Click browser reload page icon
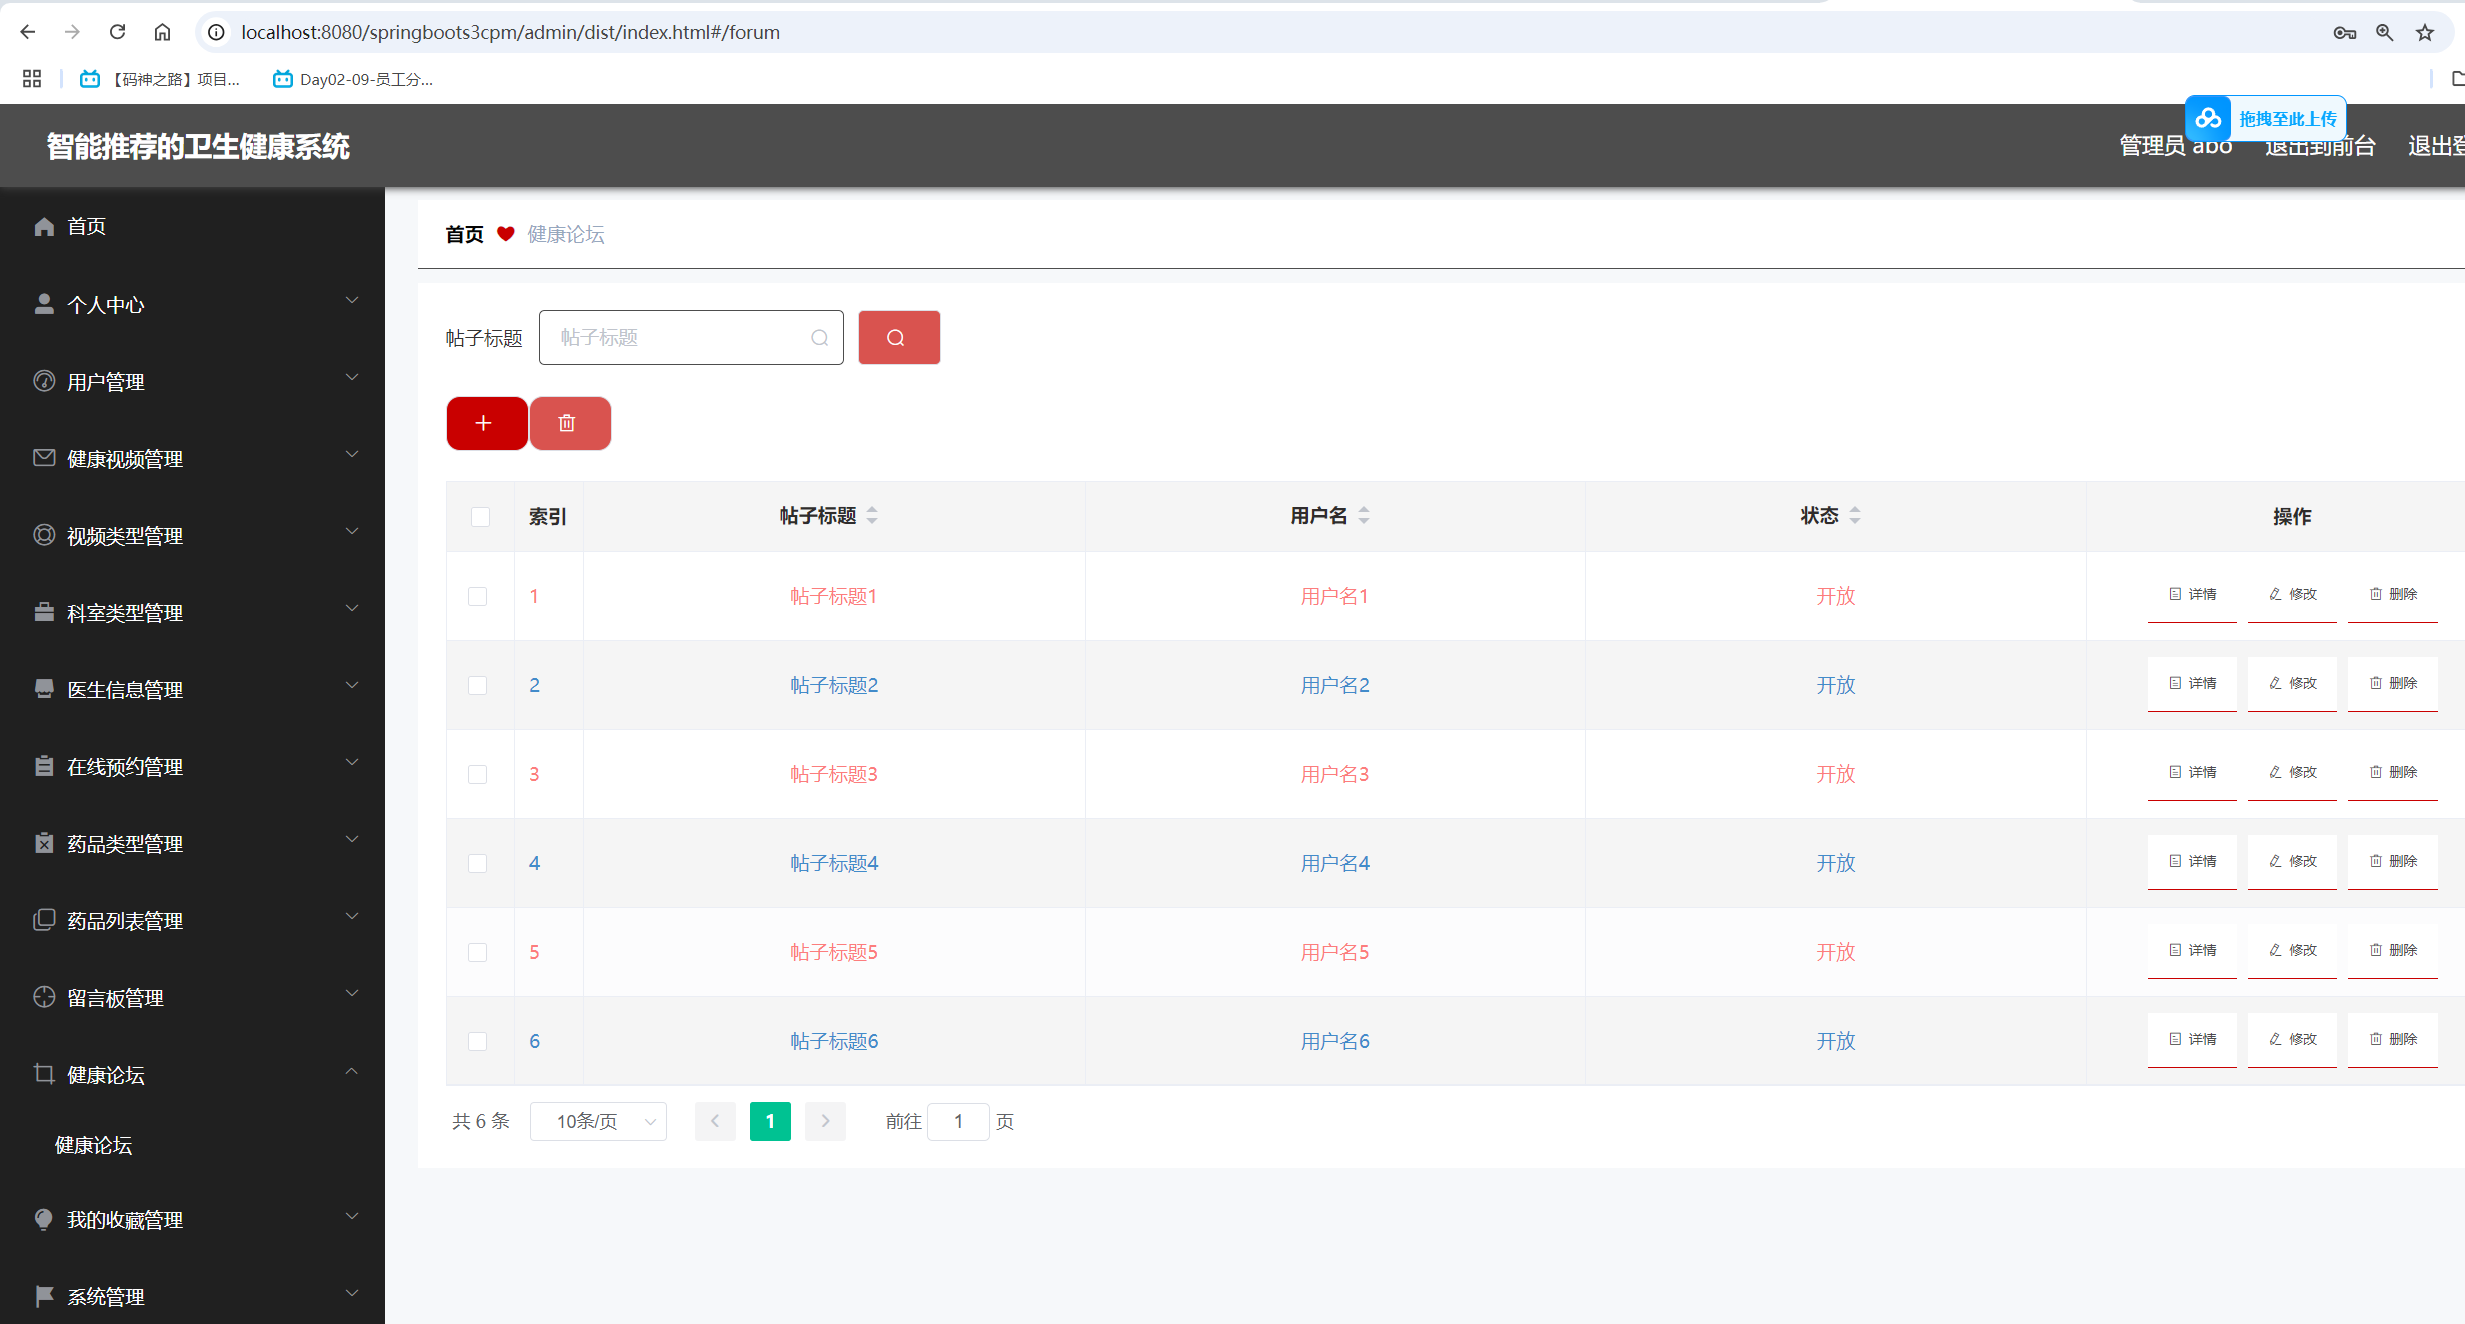 tap(117, 32)
